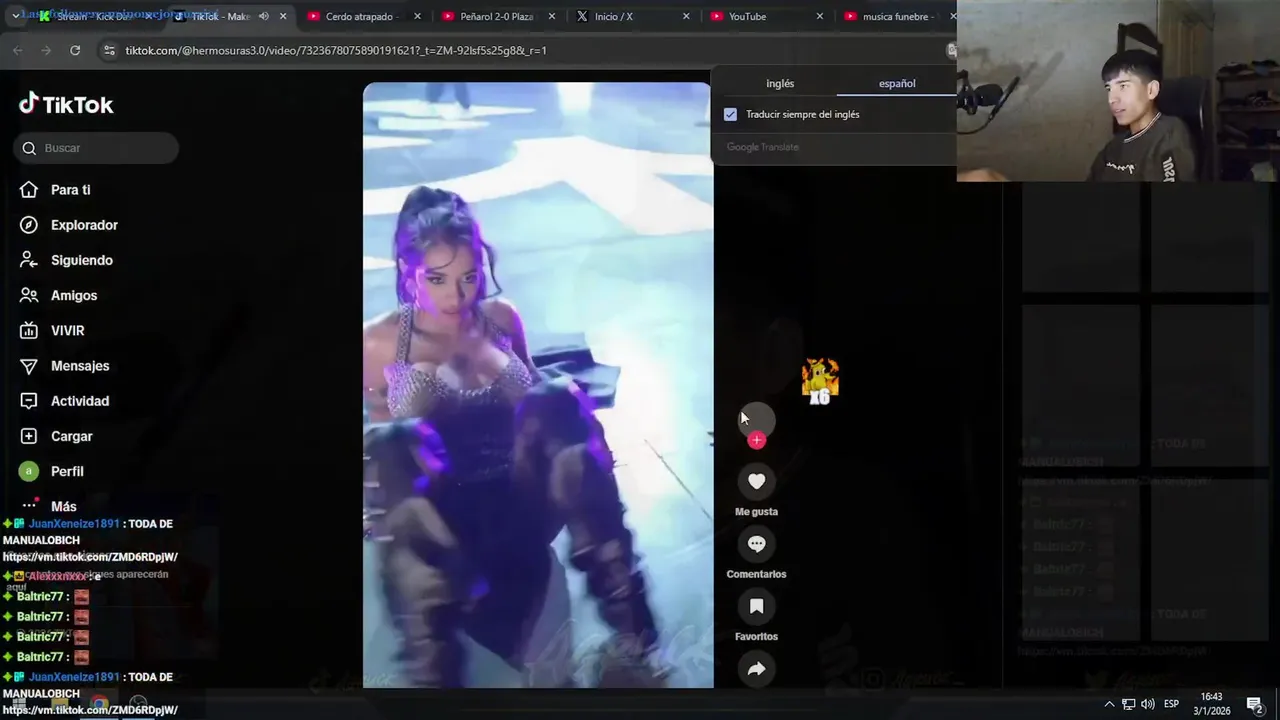
Task: Switch to the Stream Kick tab
Action: (95, 16)
